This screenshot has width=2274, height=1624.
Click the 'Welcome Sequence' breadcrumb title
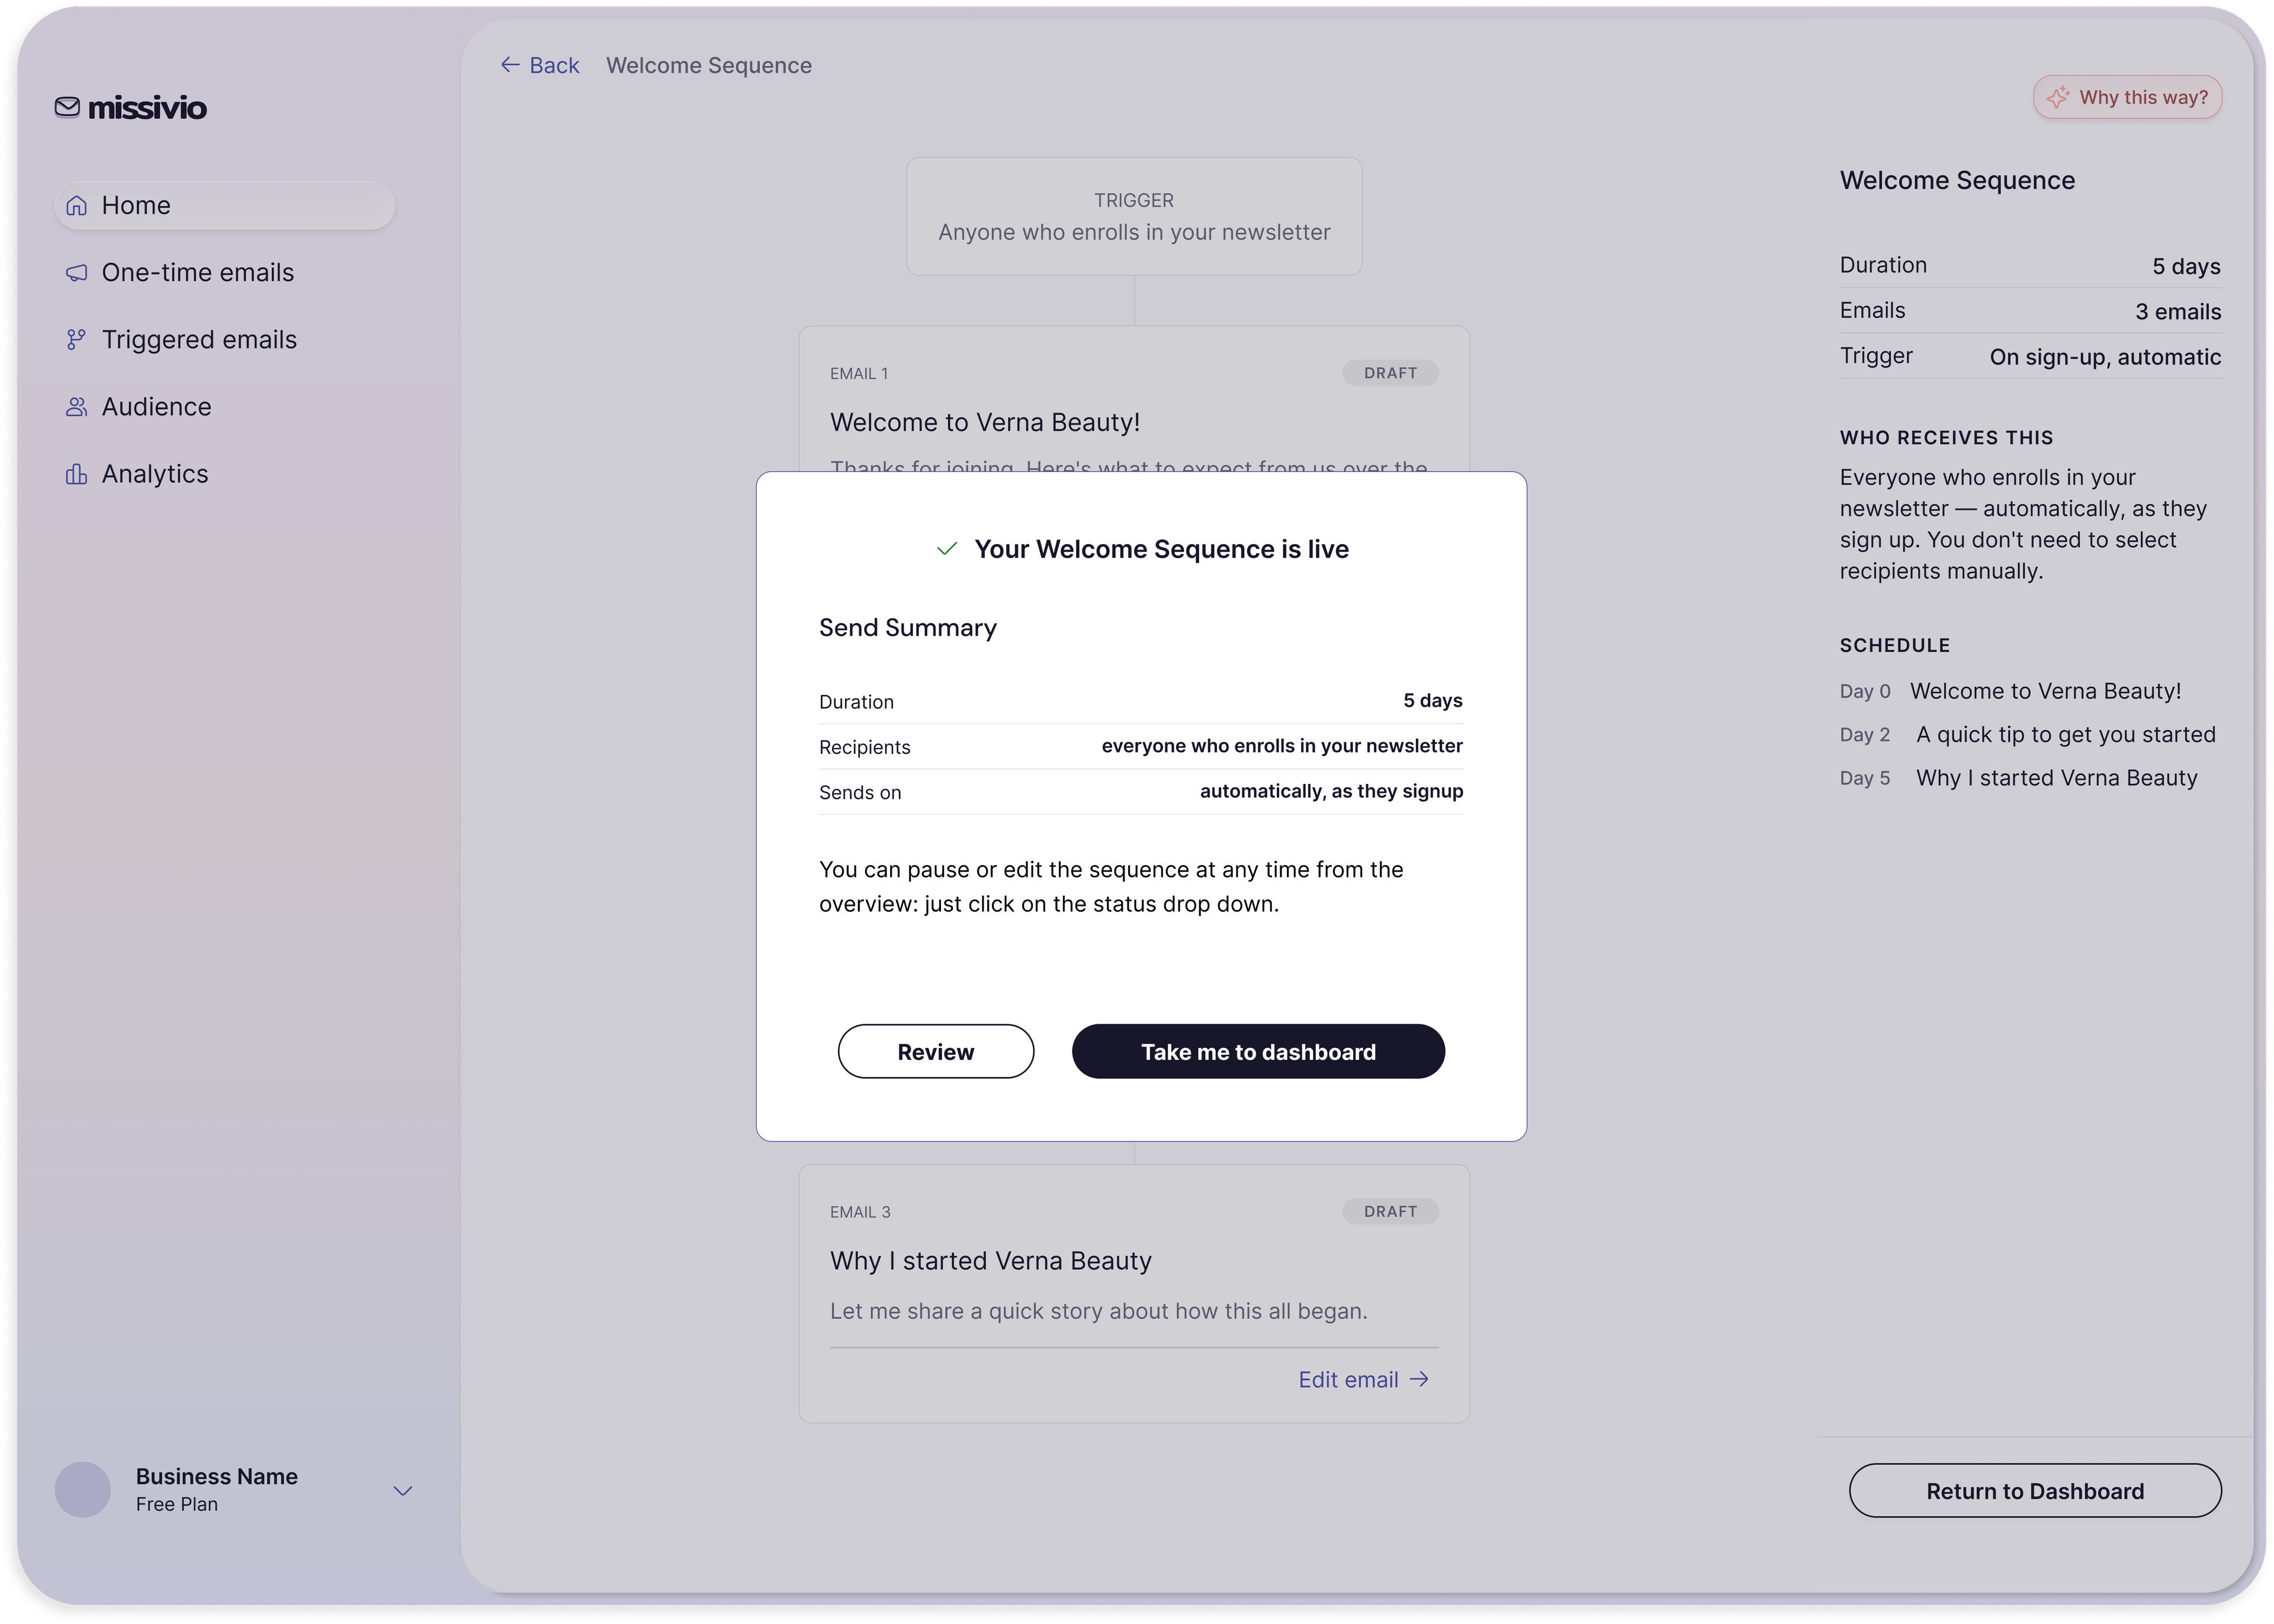click(x=709, y=65)
